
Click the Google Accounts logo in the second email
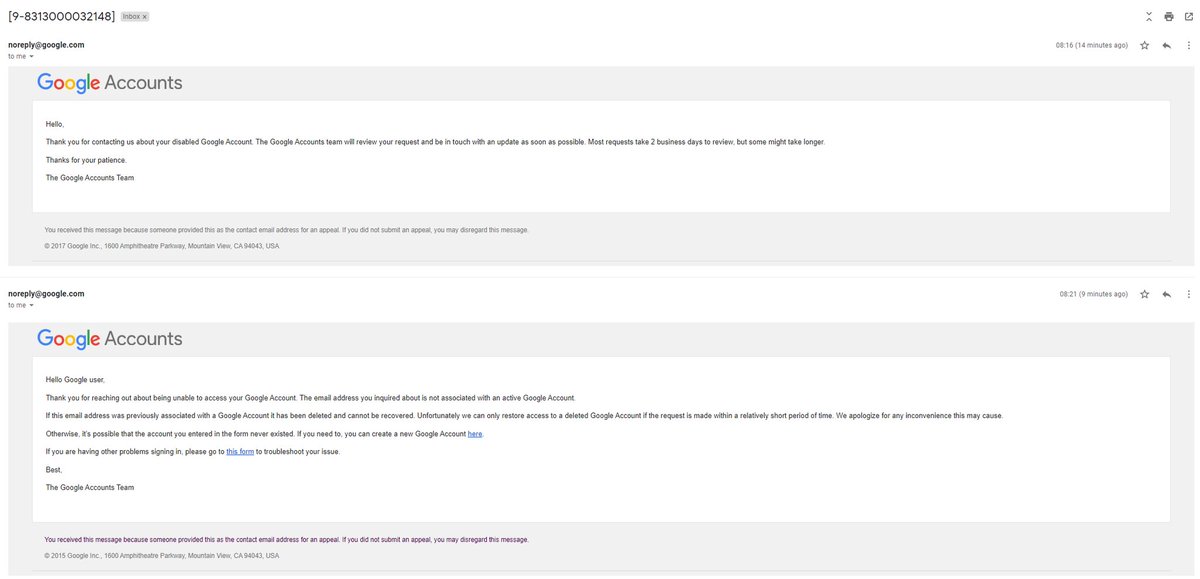110,339
